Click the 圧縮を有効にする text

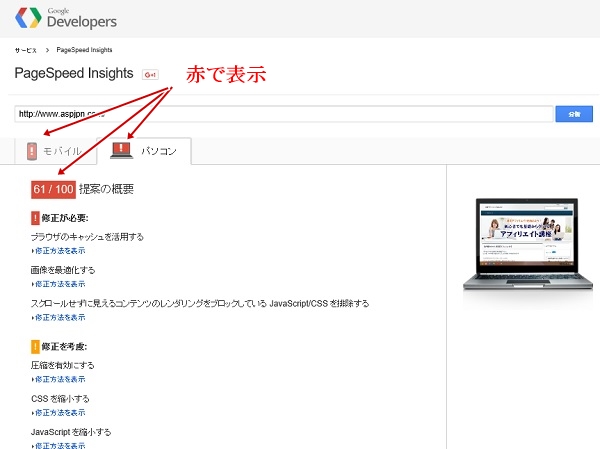(62, 365)
